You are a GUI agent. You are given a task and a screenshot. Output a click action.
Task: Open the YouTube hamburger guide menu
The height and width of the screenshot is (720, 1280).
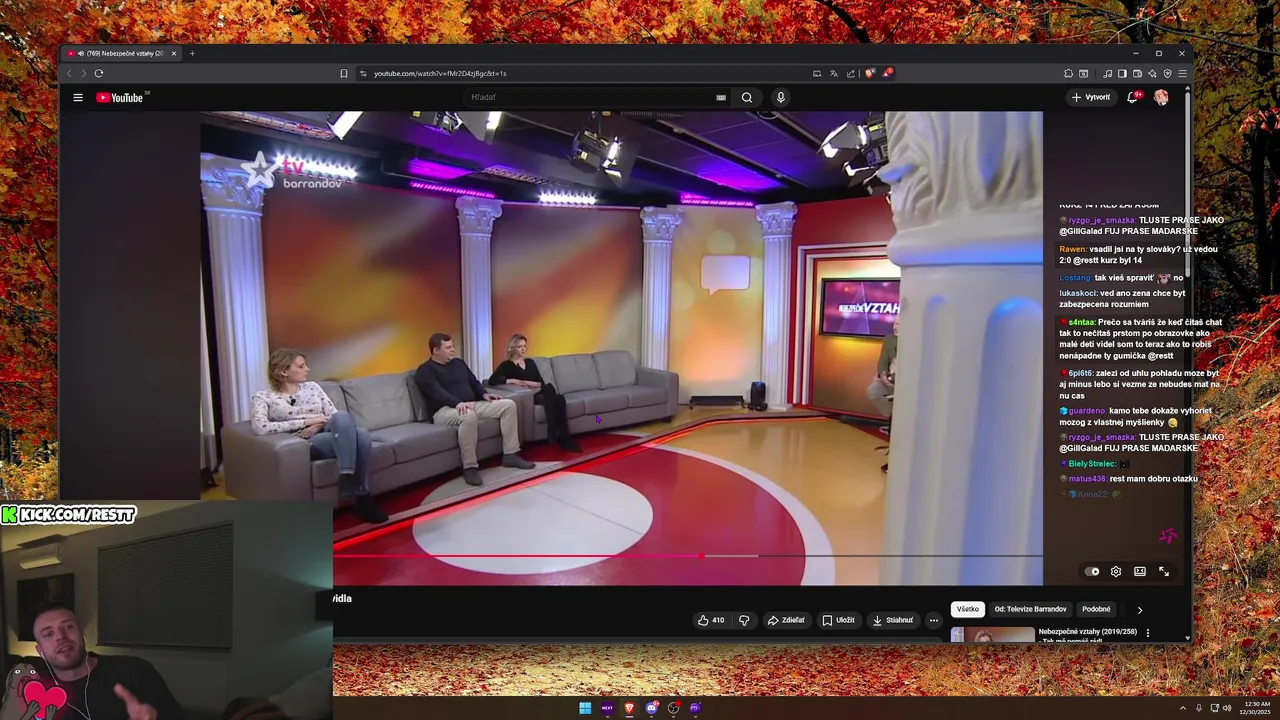point(77,97)
